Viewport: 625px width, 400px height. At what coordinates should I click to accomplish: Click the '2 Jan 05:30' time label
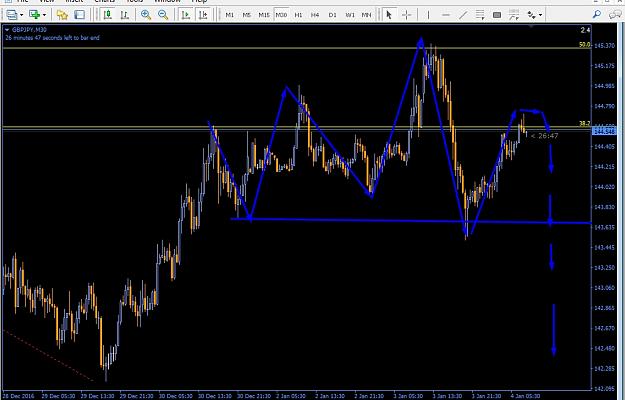coord(293,396)
